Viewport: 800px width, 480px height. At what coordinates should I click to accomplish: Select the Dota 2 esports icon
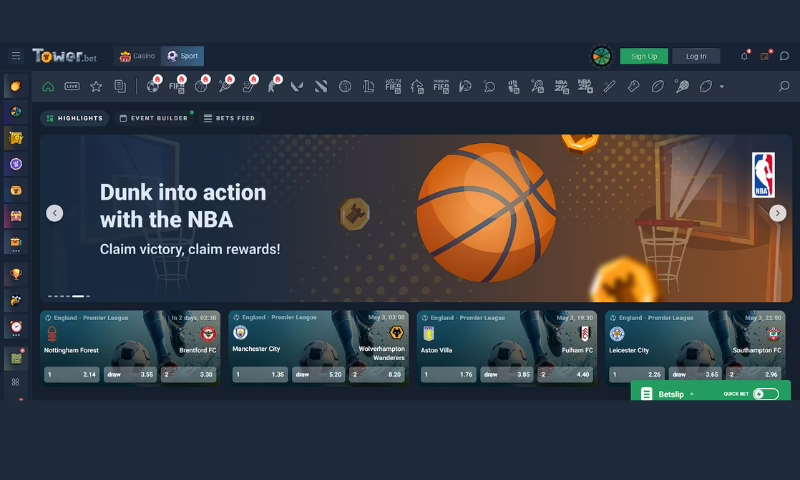tap(320, 86)
